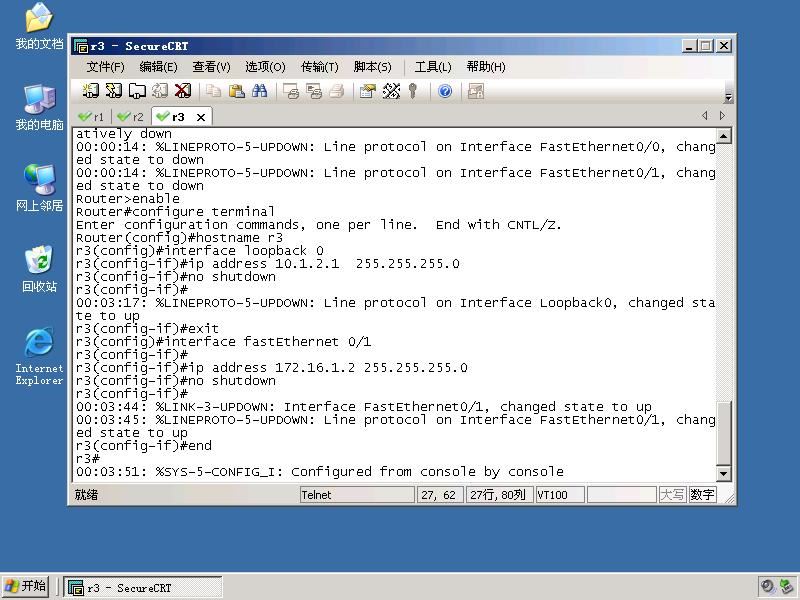This screenshot has width=800, height=600.
Task: Click the blue Help question icon
Action: [445, 91]
